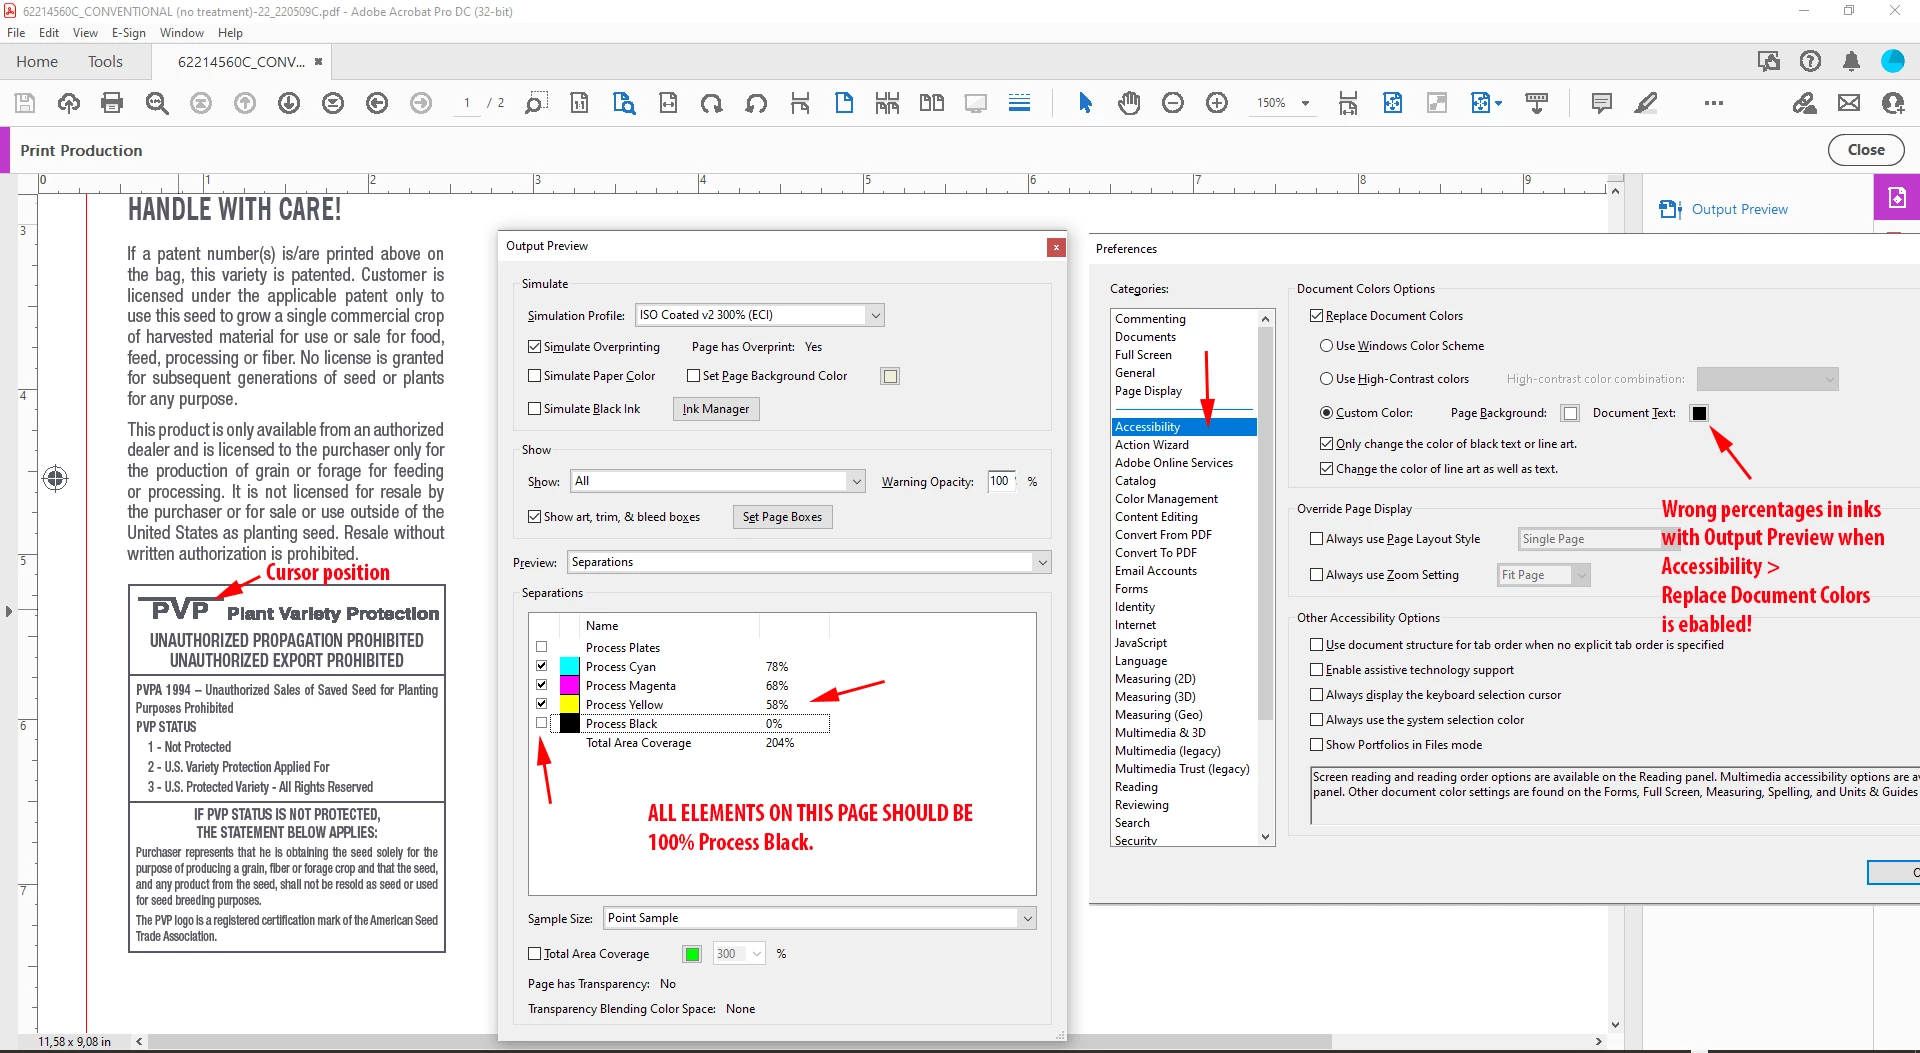
Task: Expand the left navigation pane arrow
Action: point(9,611)
